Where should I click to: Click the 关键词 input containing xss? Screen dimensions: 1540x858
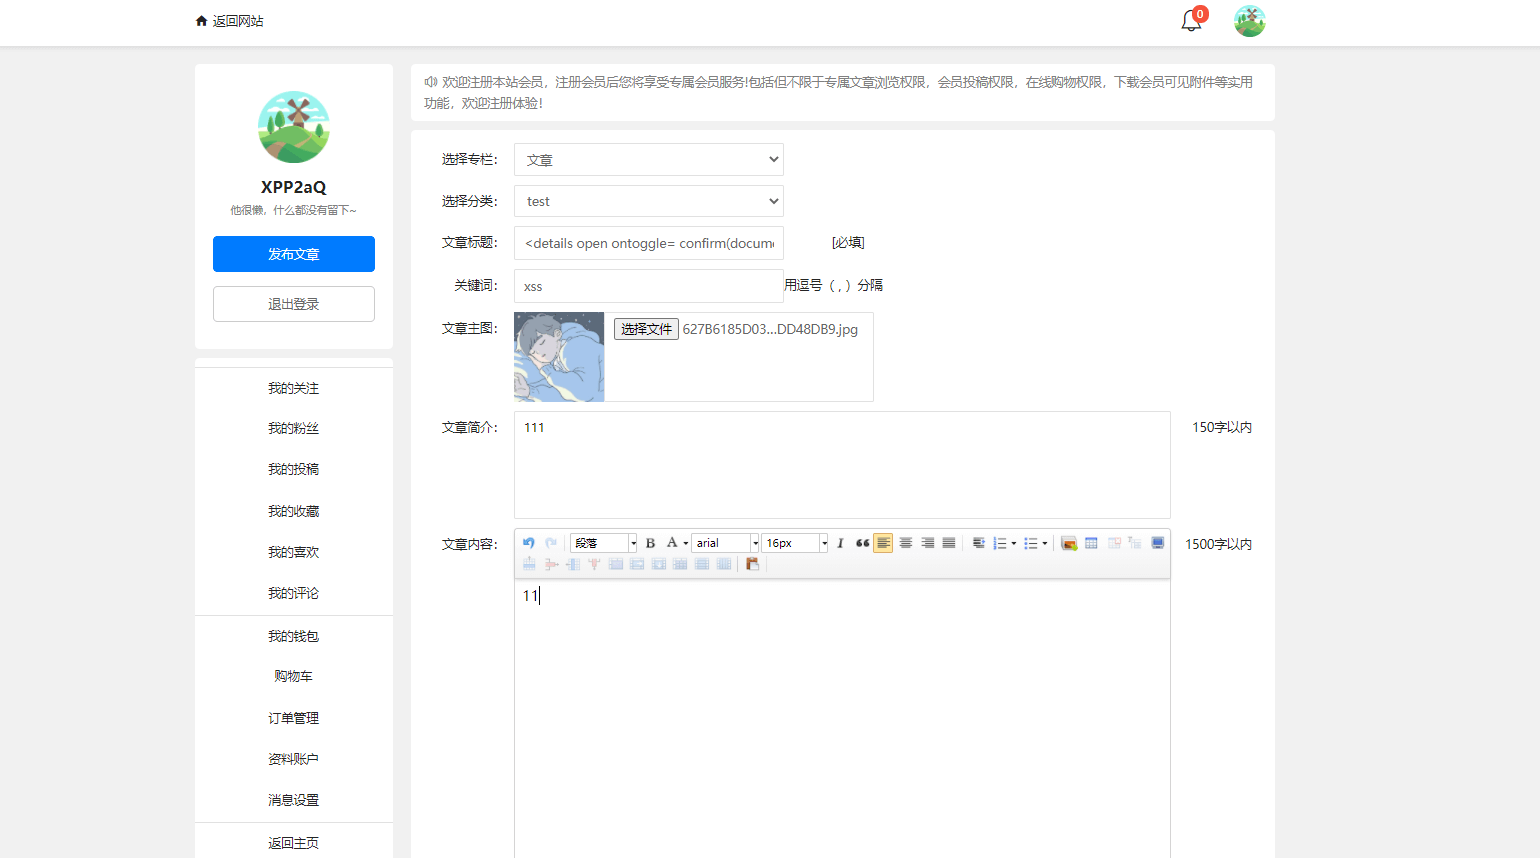pos(649,286)
